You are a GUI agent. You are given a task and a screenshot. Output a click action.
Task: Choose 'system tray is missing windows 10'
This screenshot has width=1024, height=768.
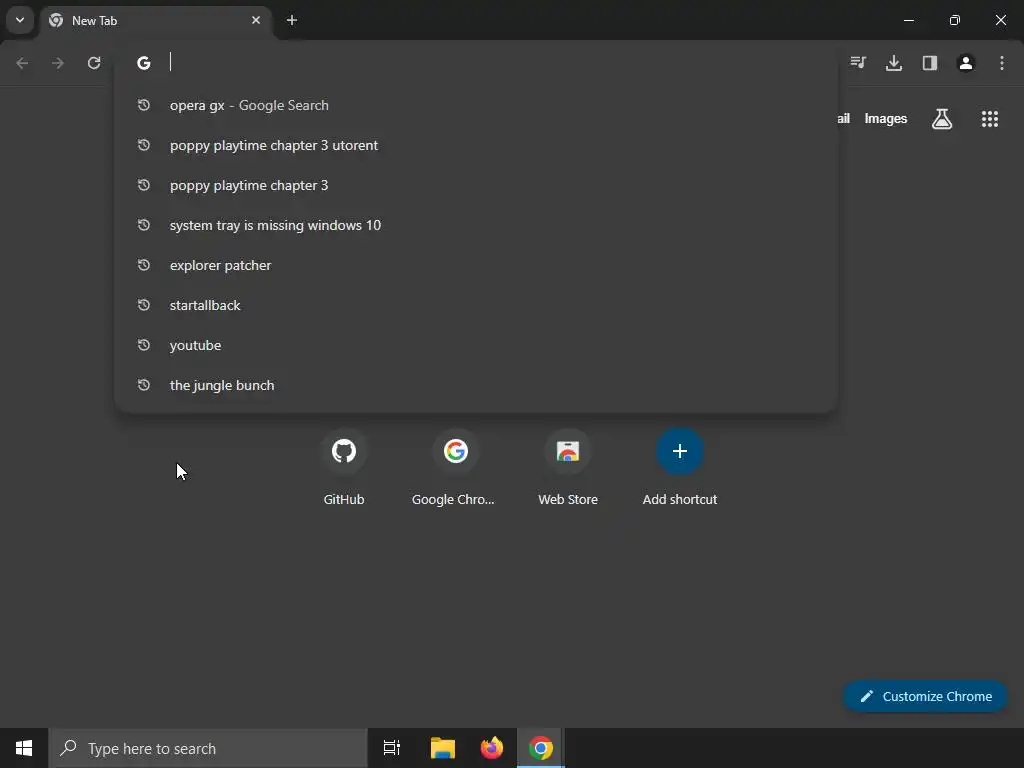tap(476, 225)
